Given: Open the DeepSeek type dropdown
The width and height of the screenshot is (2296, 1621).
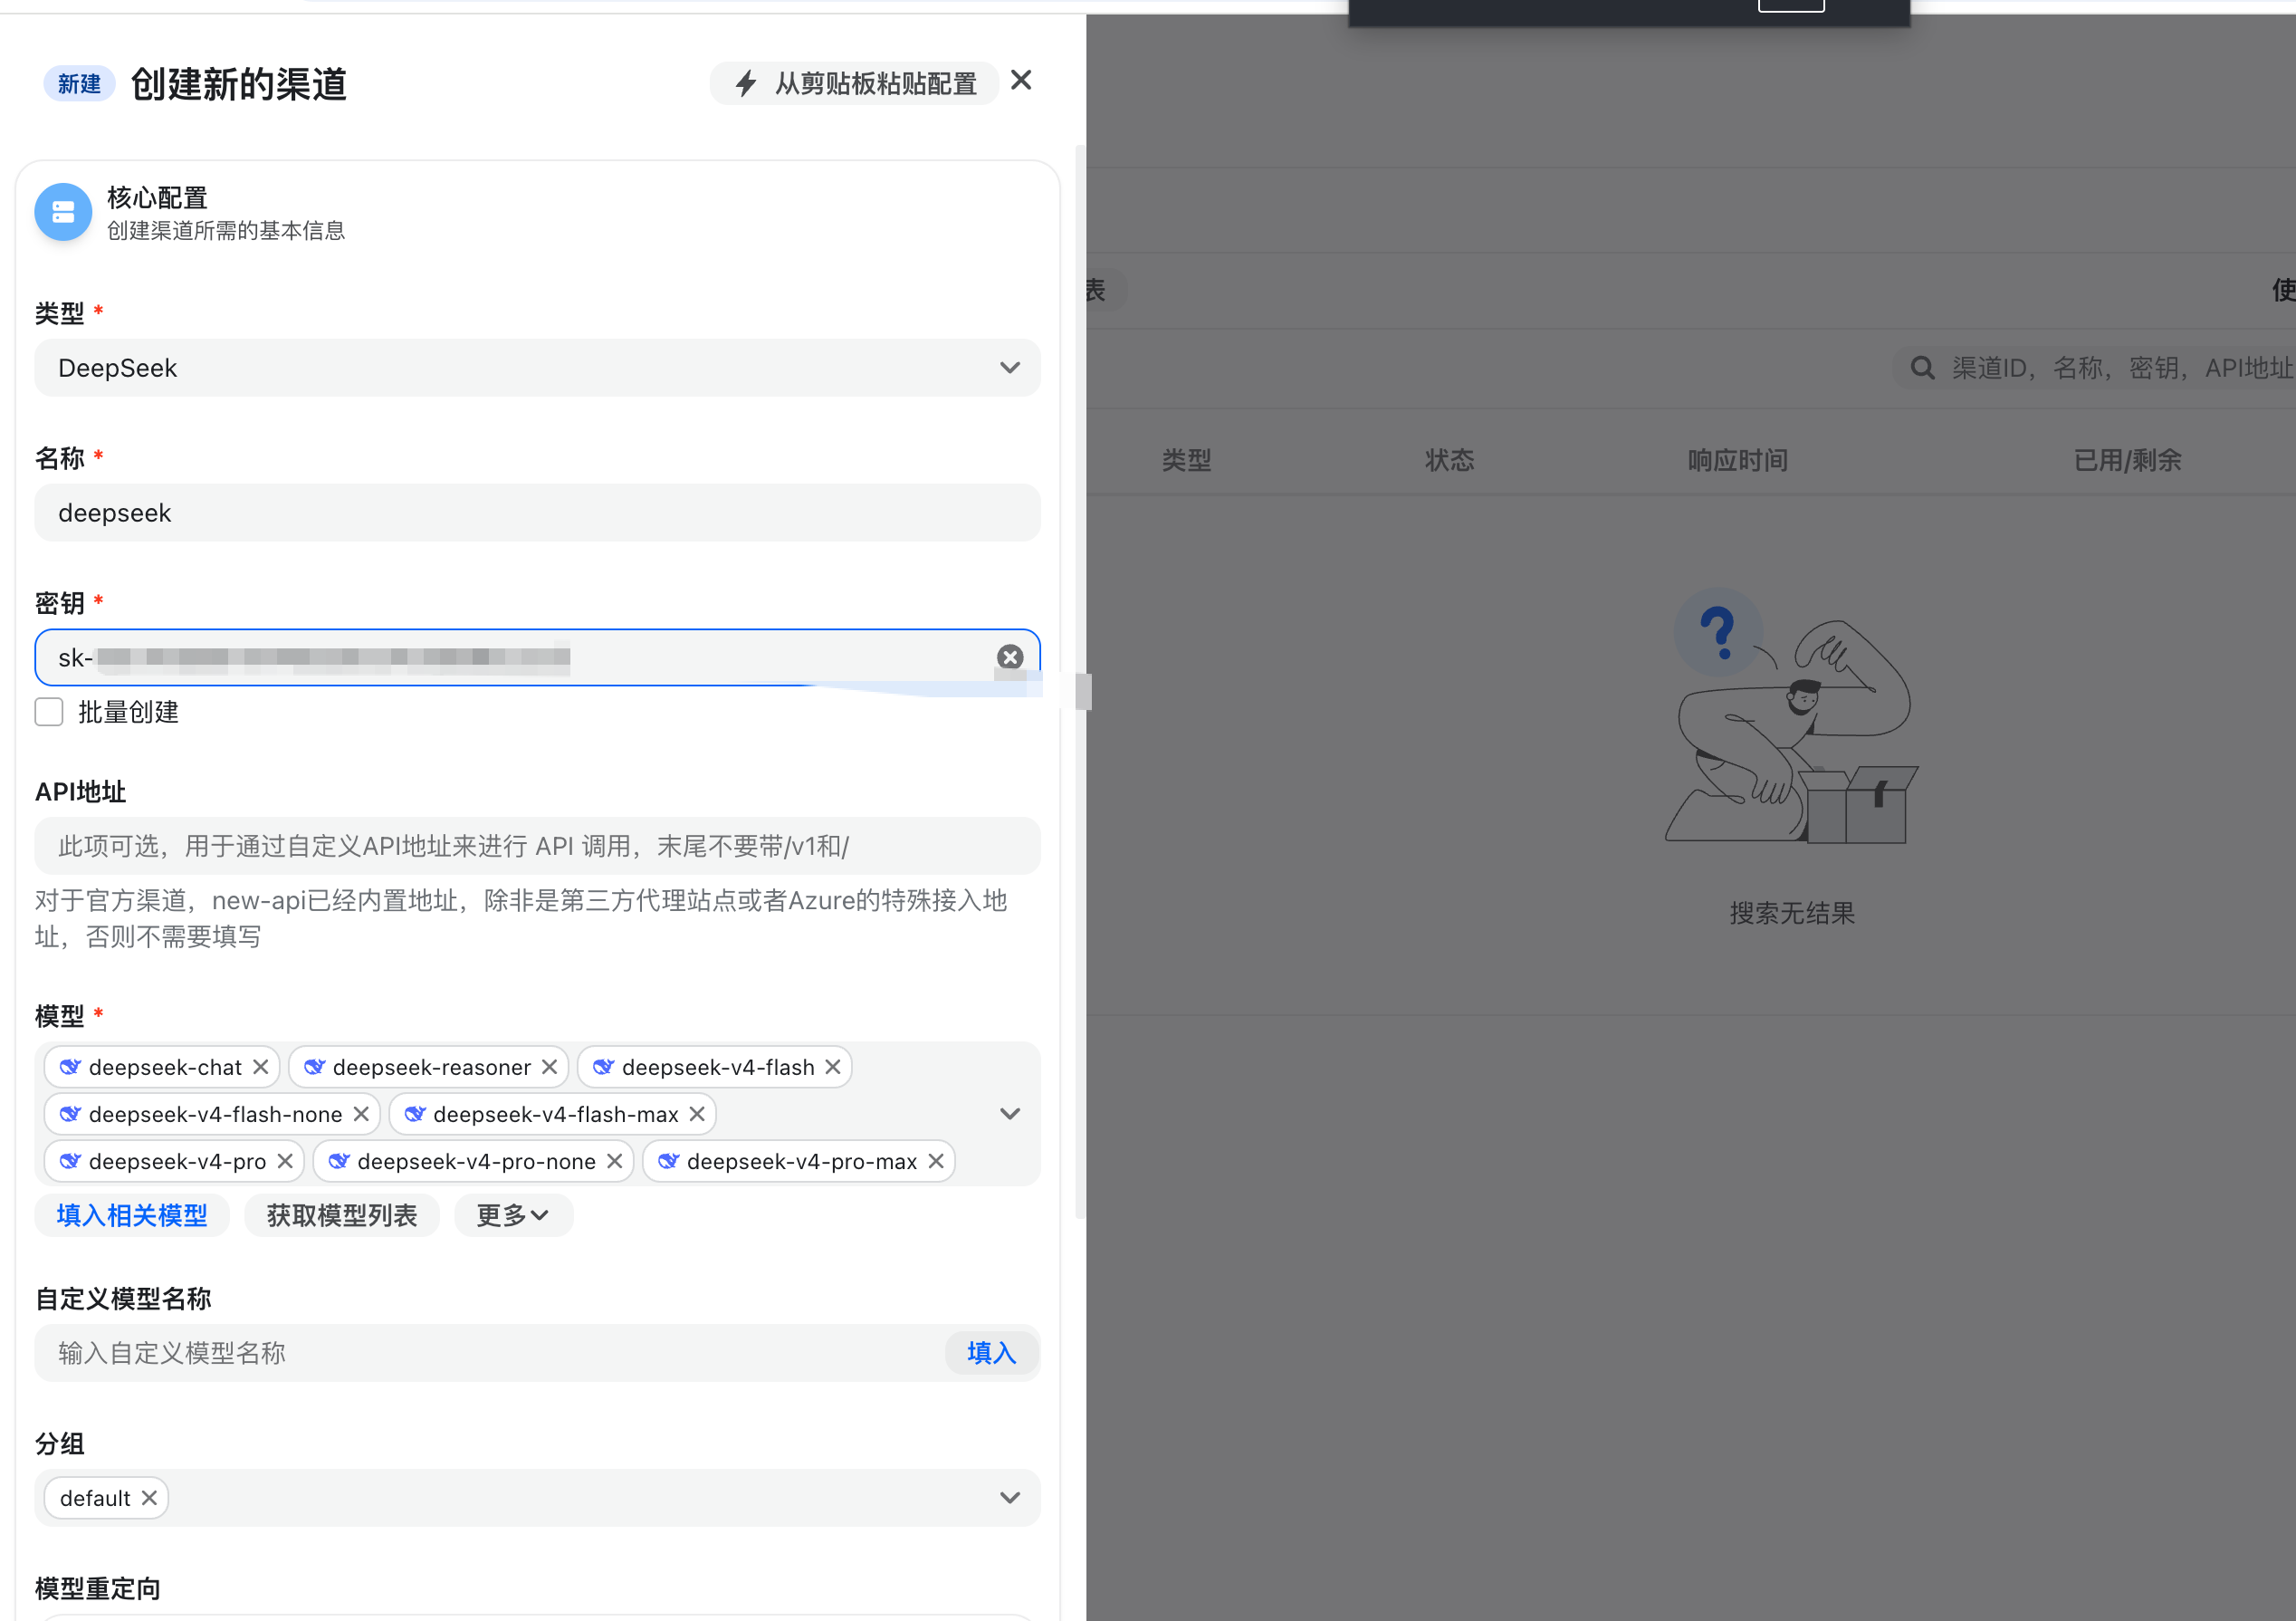Looking at the screenshot, I should [537, 368].
